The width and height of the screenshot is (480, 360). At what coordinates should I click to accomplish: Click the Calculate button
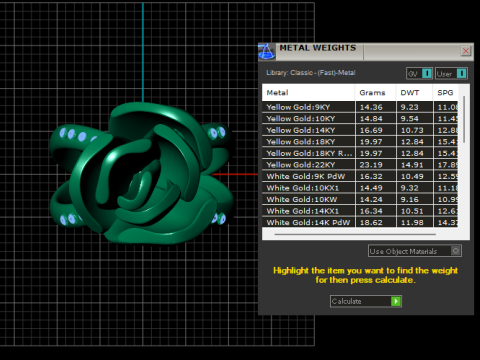pyautogui.click(x=365, y=301)
